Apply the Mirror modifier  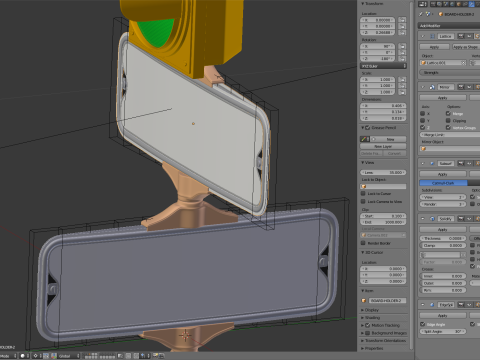pos(443,98)
